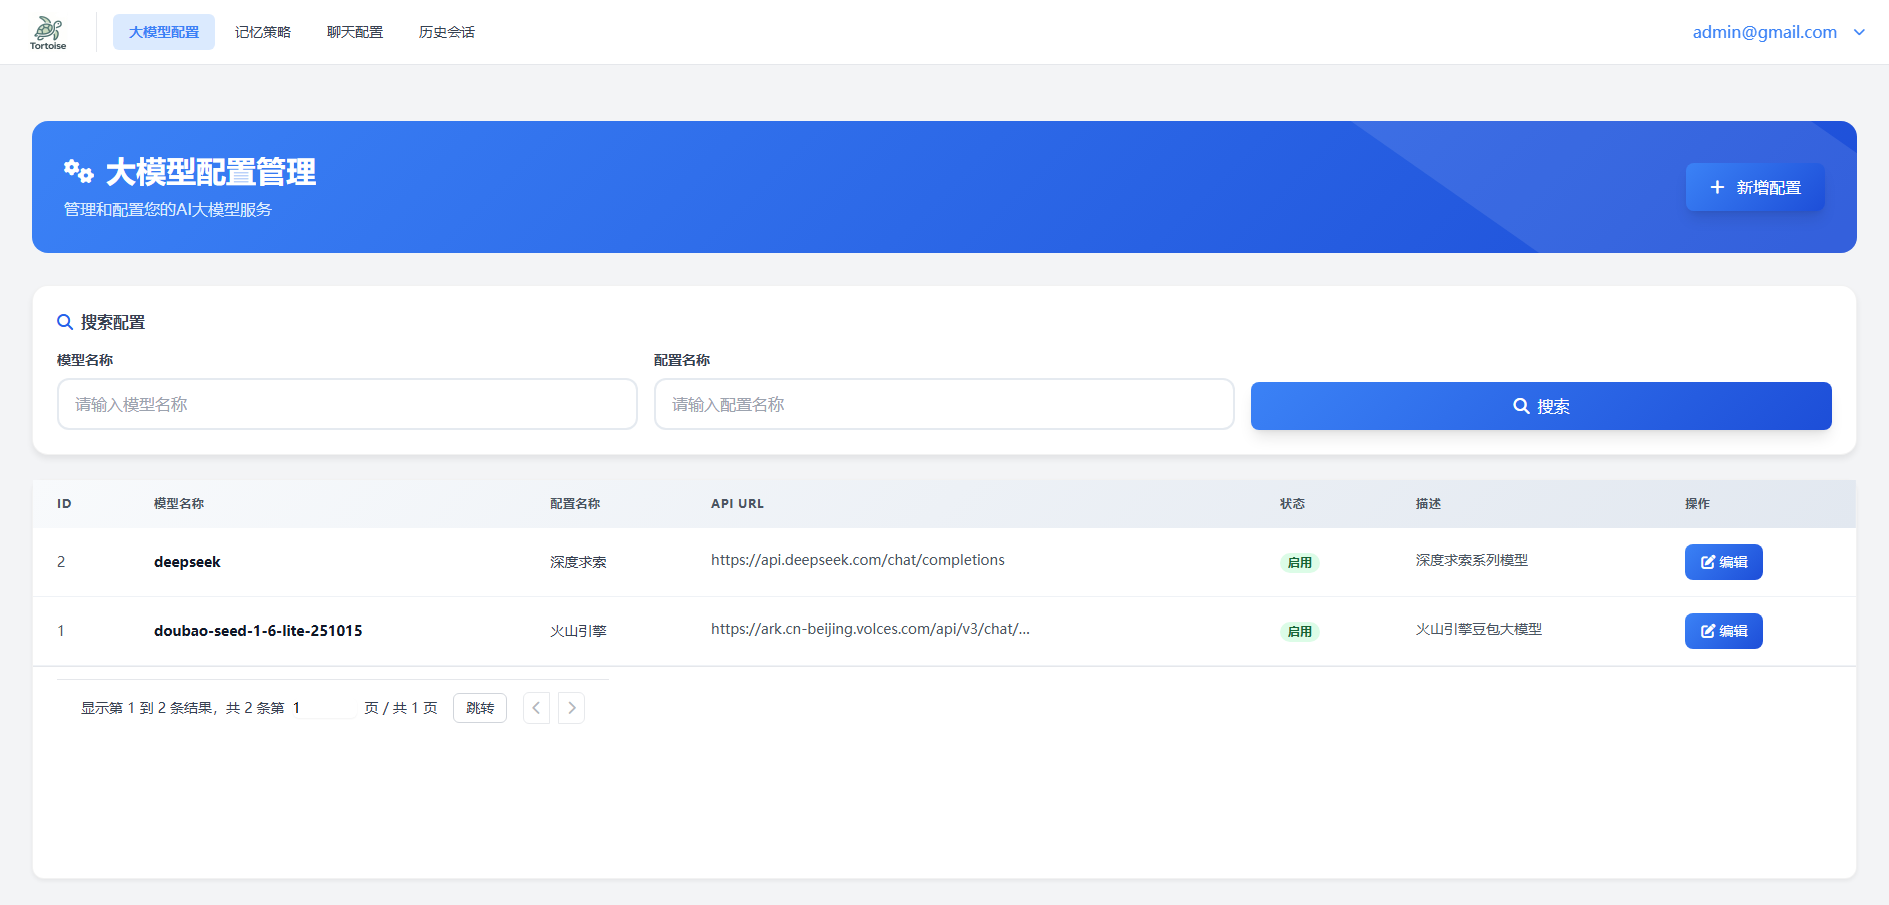Click the deepseek API URL text
Screen dimensions: 1889x905
pyautogui.click(x=858, y=560)
